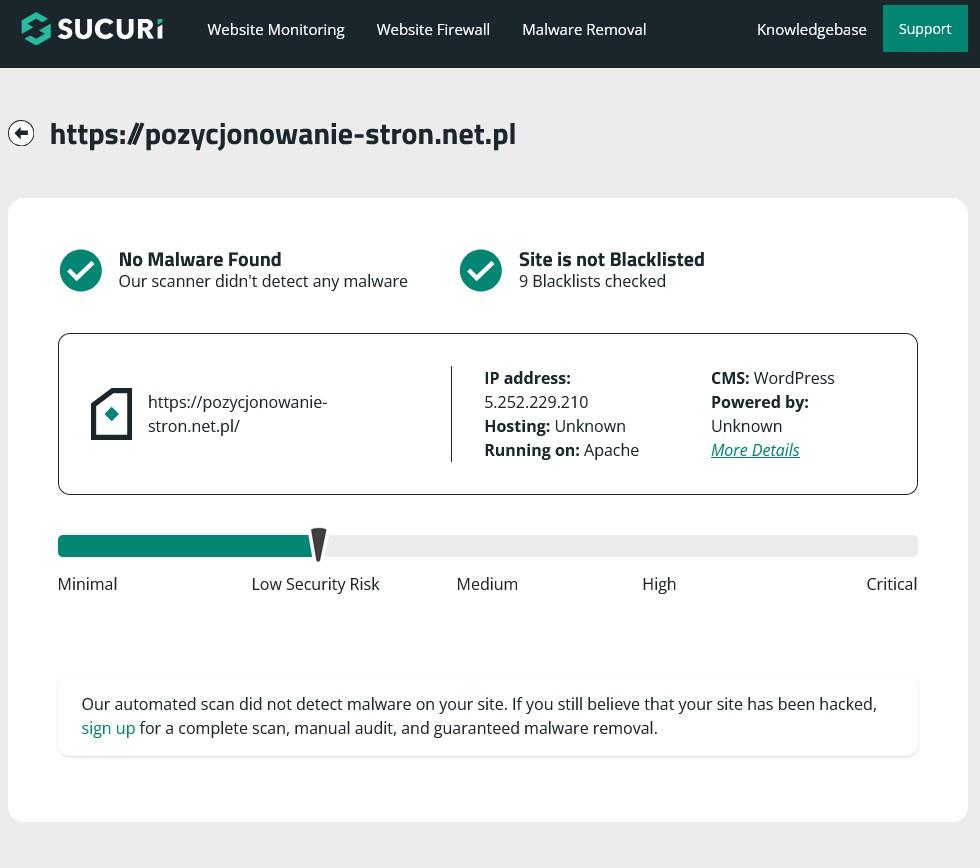This screenshot has height=868, width=980.
Task: Click the scanned site URL heading
Action: (x=283, y=134)
